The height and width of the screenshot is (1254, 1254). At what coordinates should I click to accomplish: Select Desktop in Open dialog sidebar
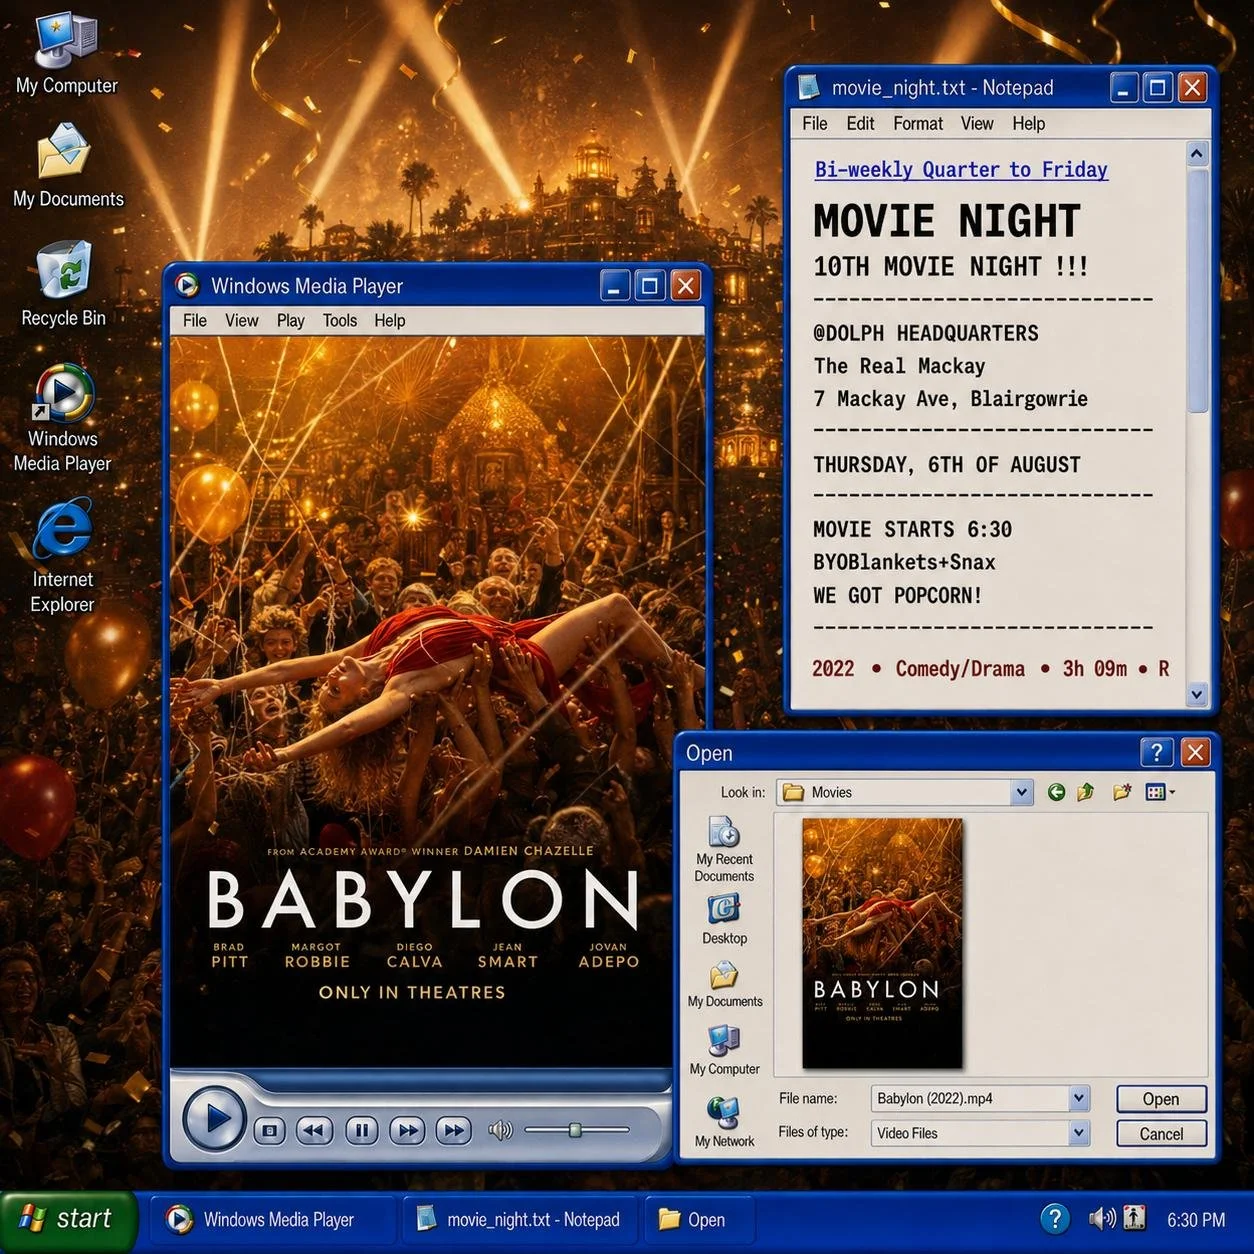point(724,920)
